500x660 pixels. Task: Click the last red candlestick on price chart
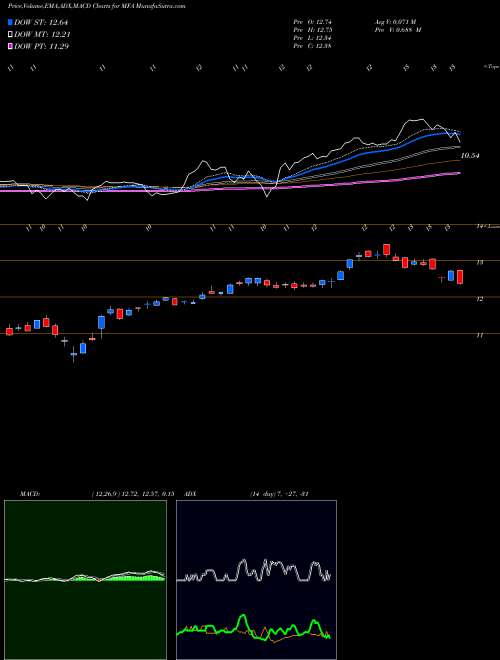point(460,277)
